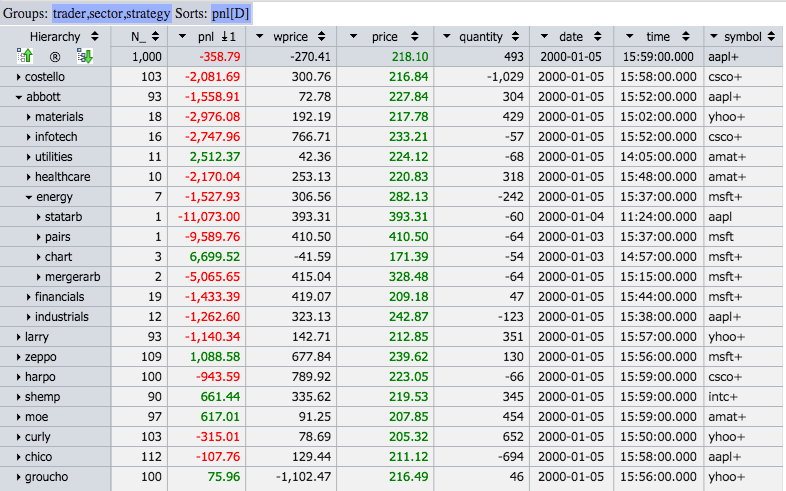
Task: Expand the industrials sector row
Action: (x=29, y=317)
